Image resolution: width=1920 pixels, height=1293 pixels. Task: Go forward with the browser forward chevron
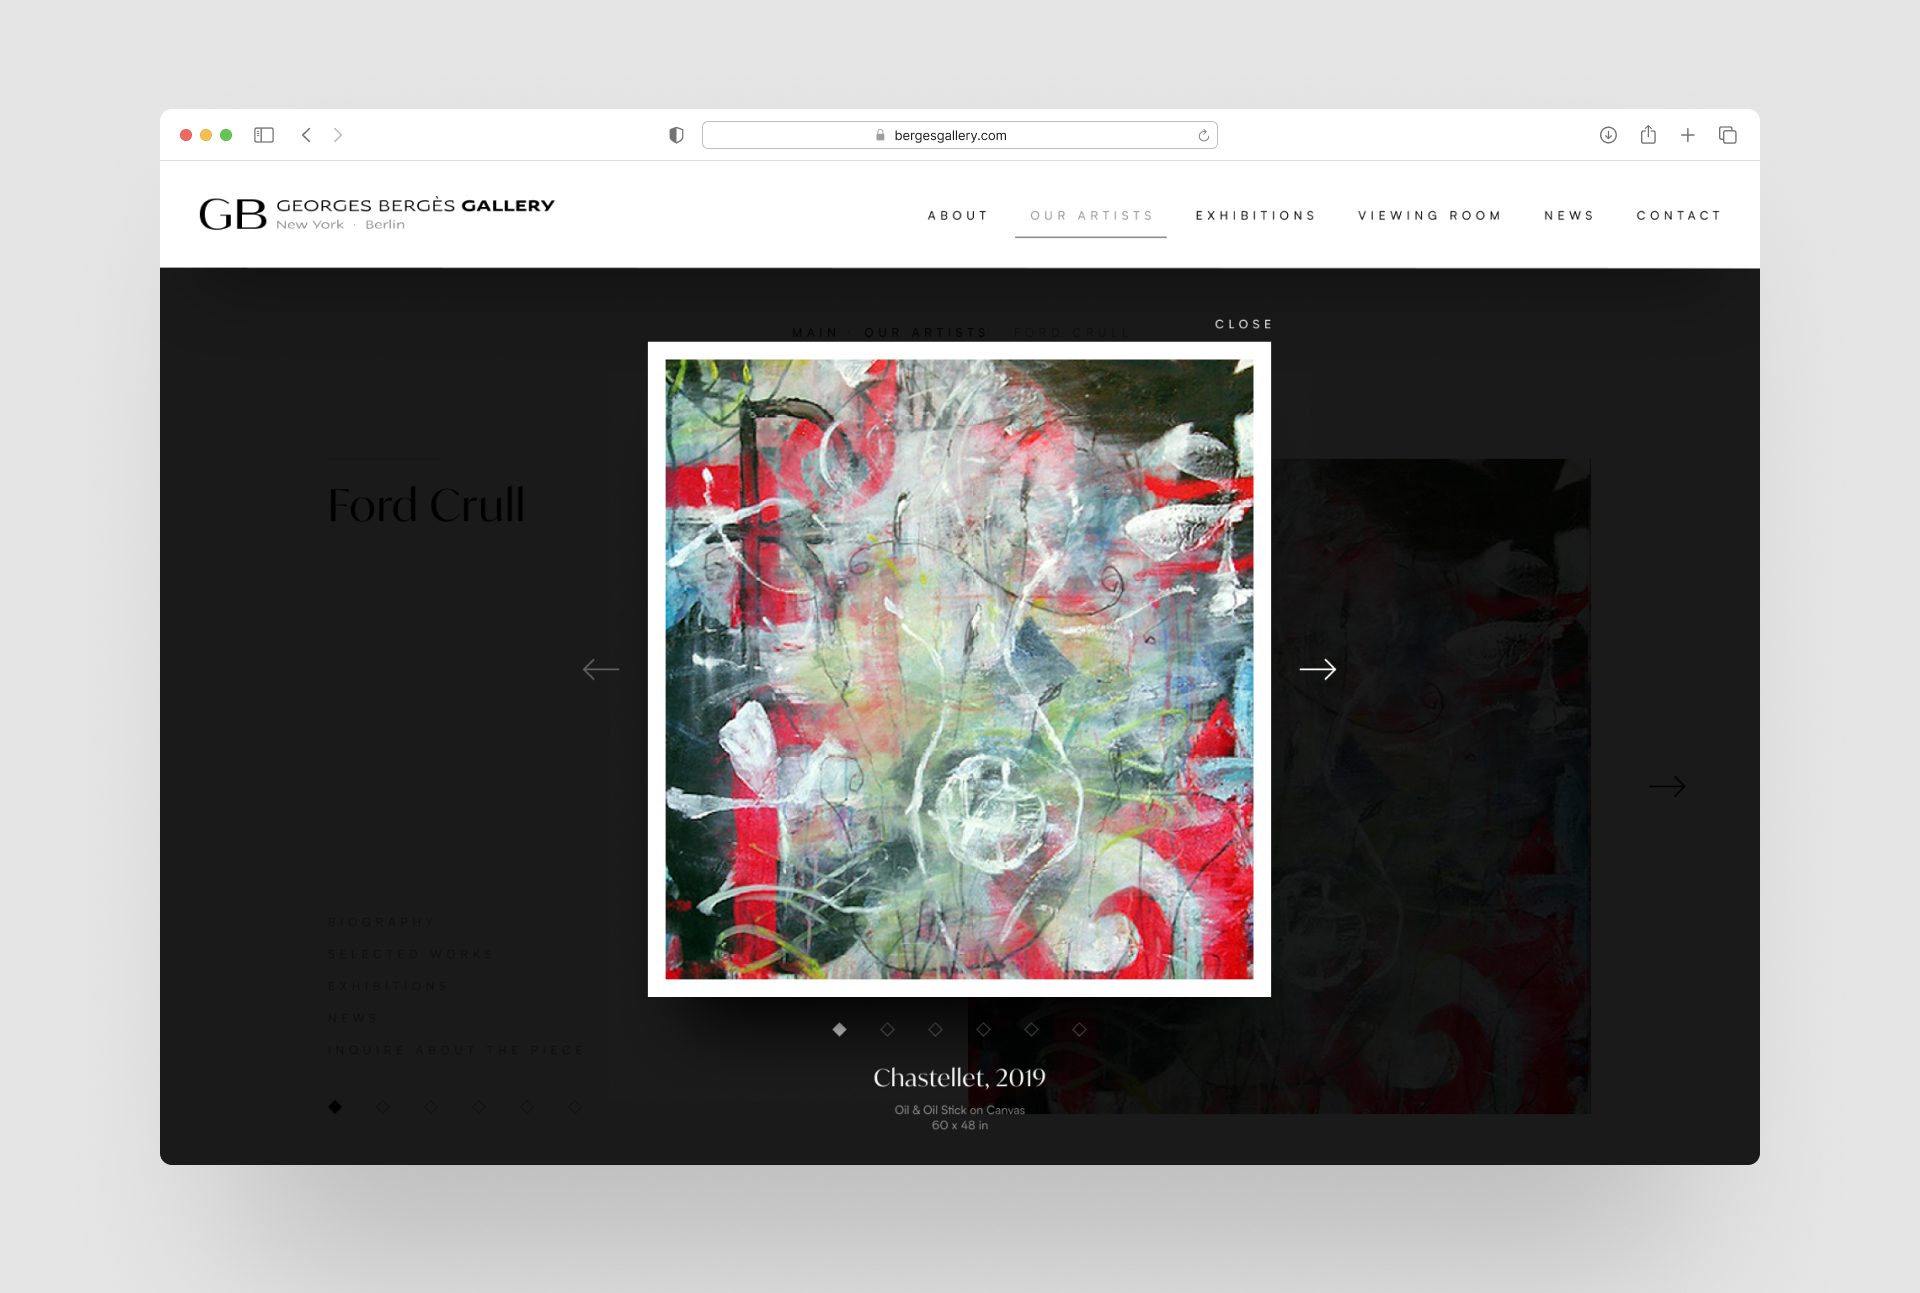(338, 135)
